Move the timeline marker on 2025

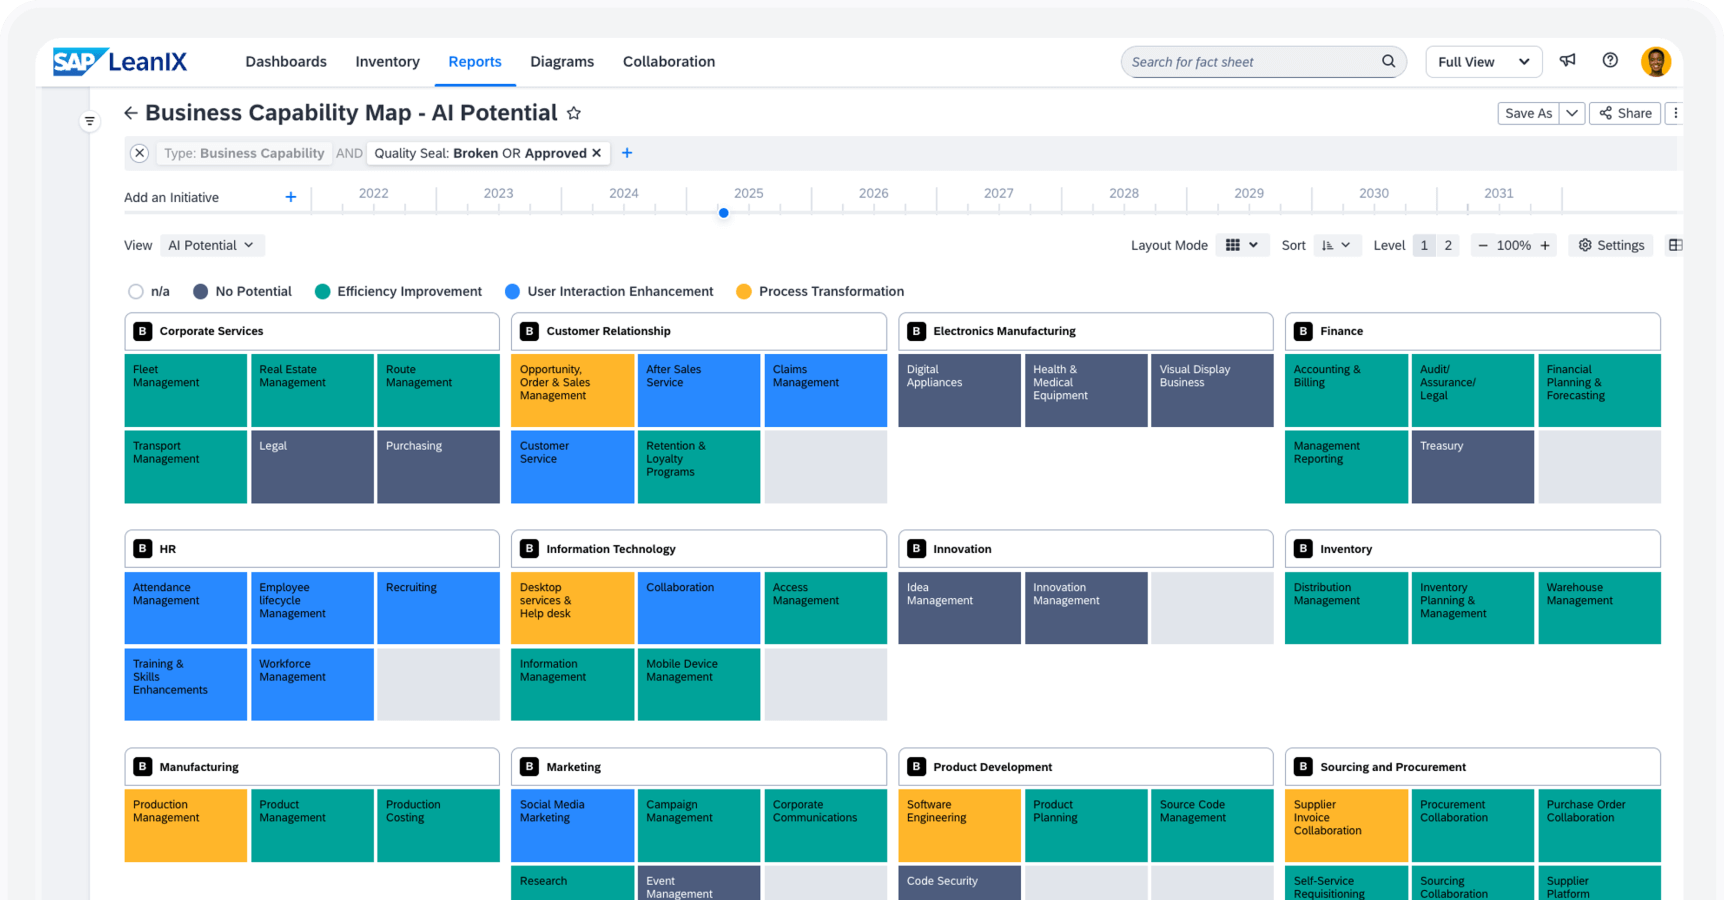click(723, 212)
